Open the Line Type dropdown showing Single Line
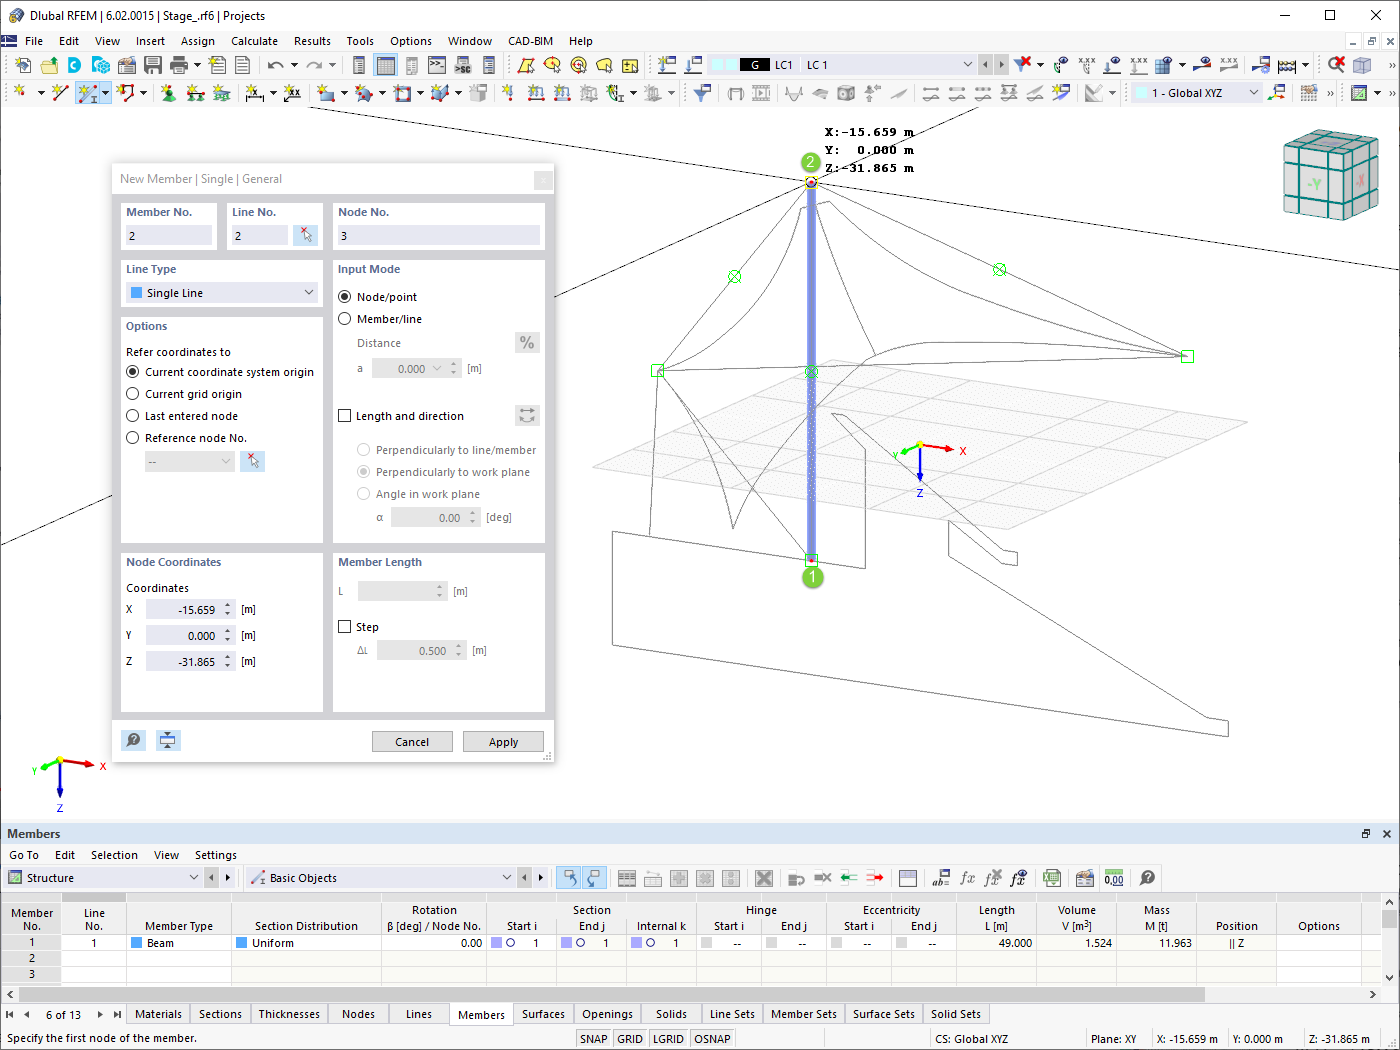Viewport: 1400px width, 1050px height. point(221,291)
